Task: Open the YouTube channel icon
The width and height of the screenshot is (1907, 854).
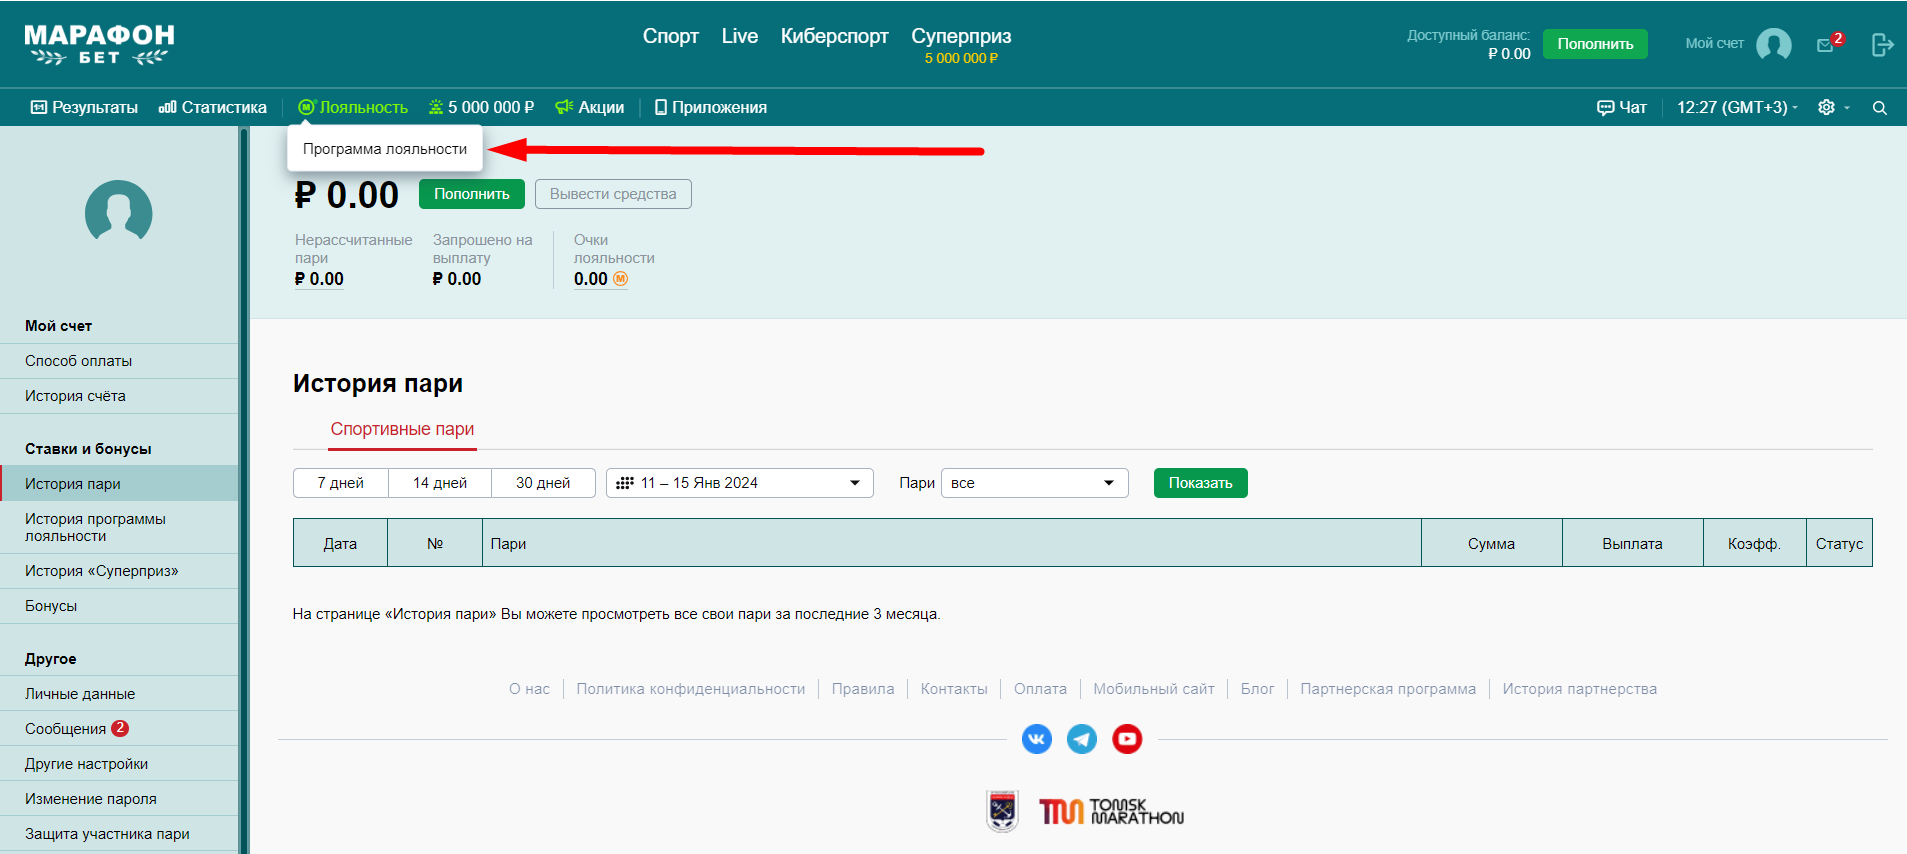Action: (x=1127, y=739)
